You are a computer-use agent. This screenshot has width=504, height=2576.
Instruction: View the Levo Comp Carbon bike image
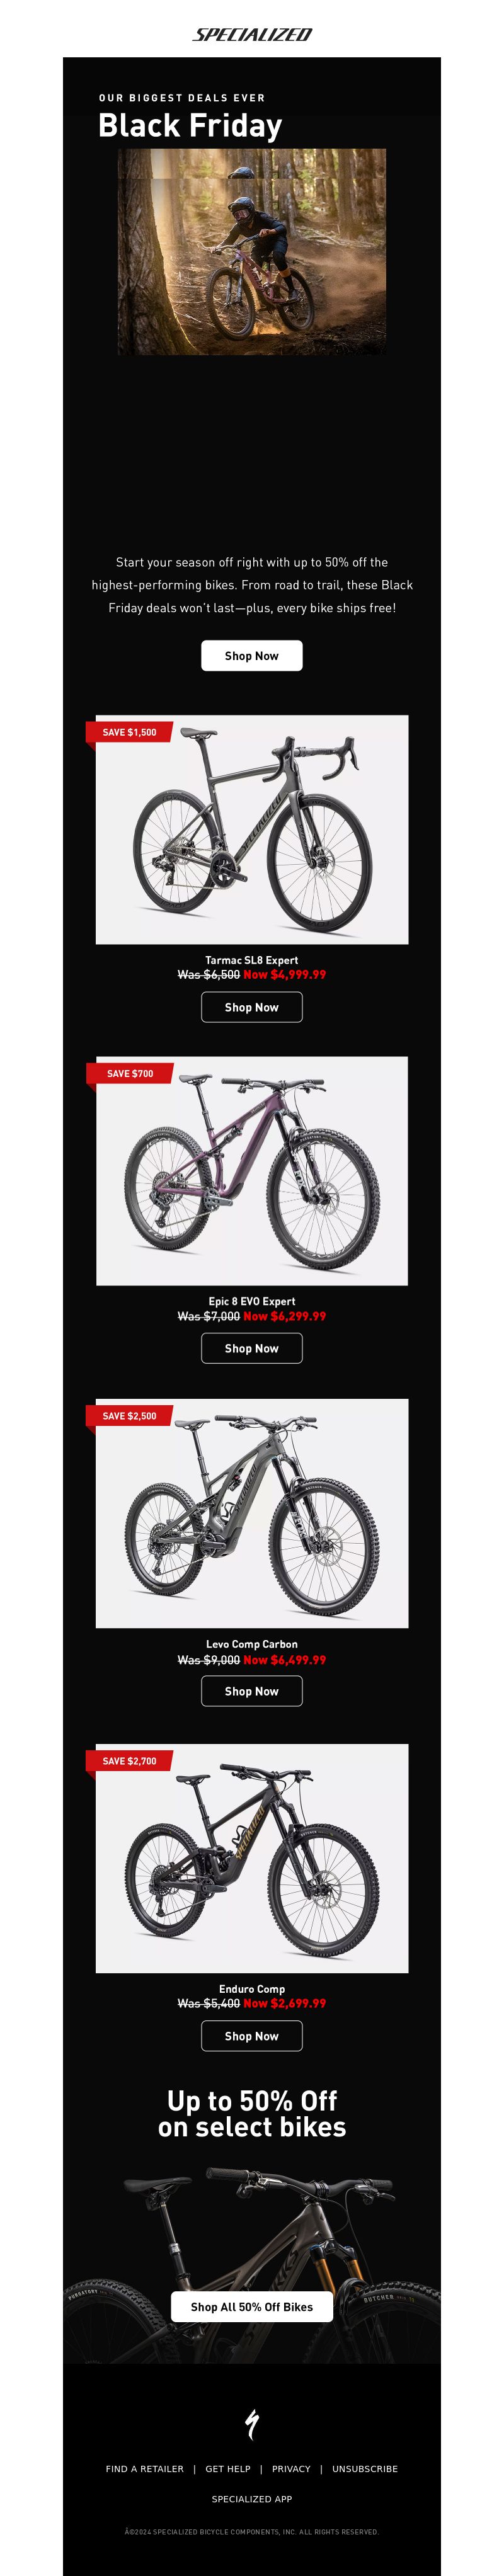click(252, 1513)
